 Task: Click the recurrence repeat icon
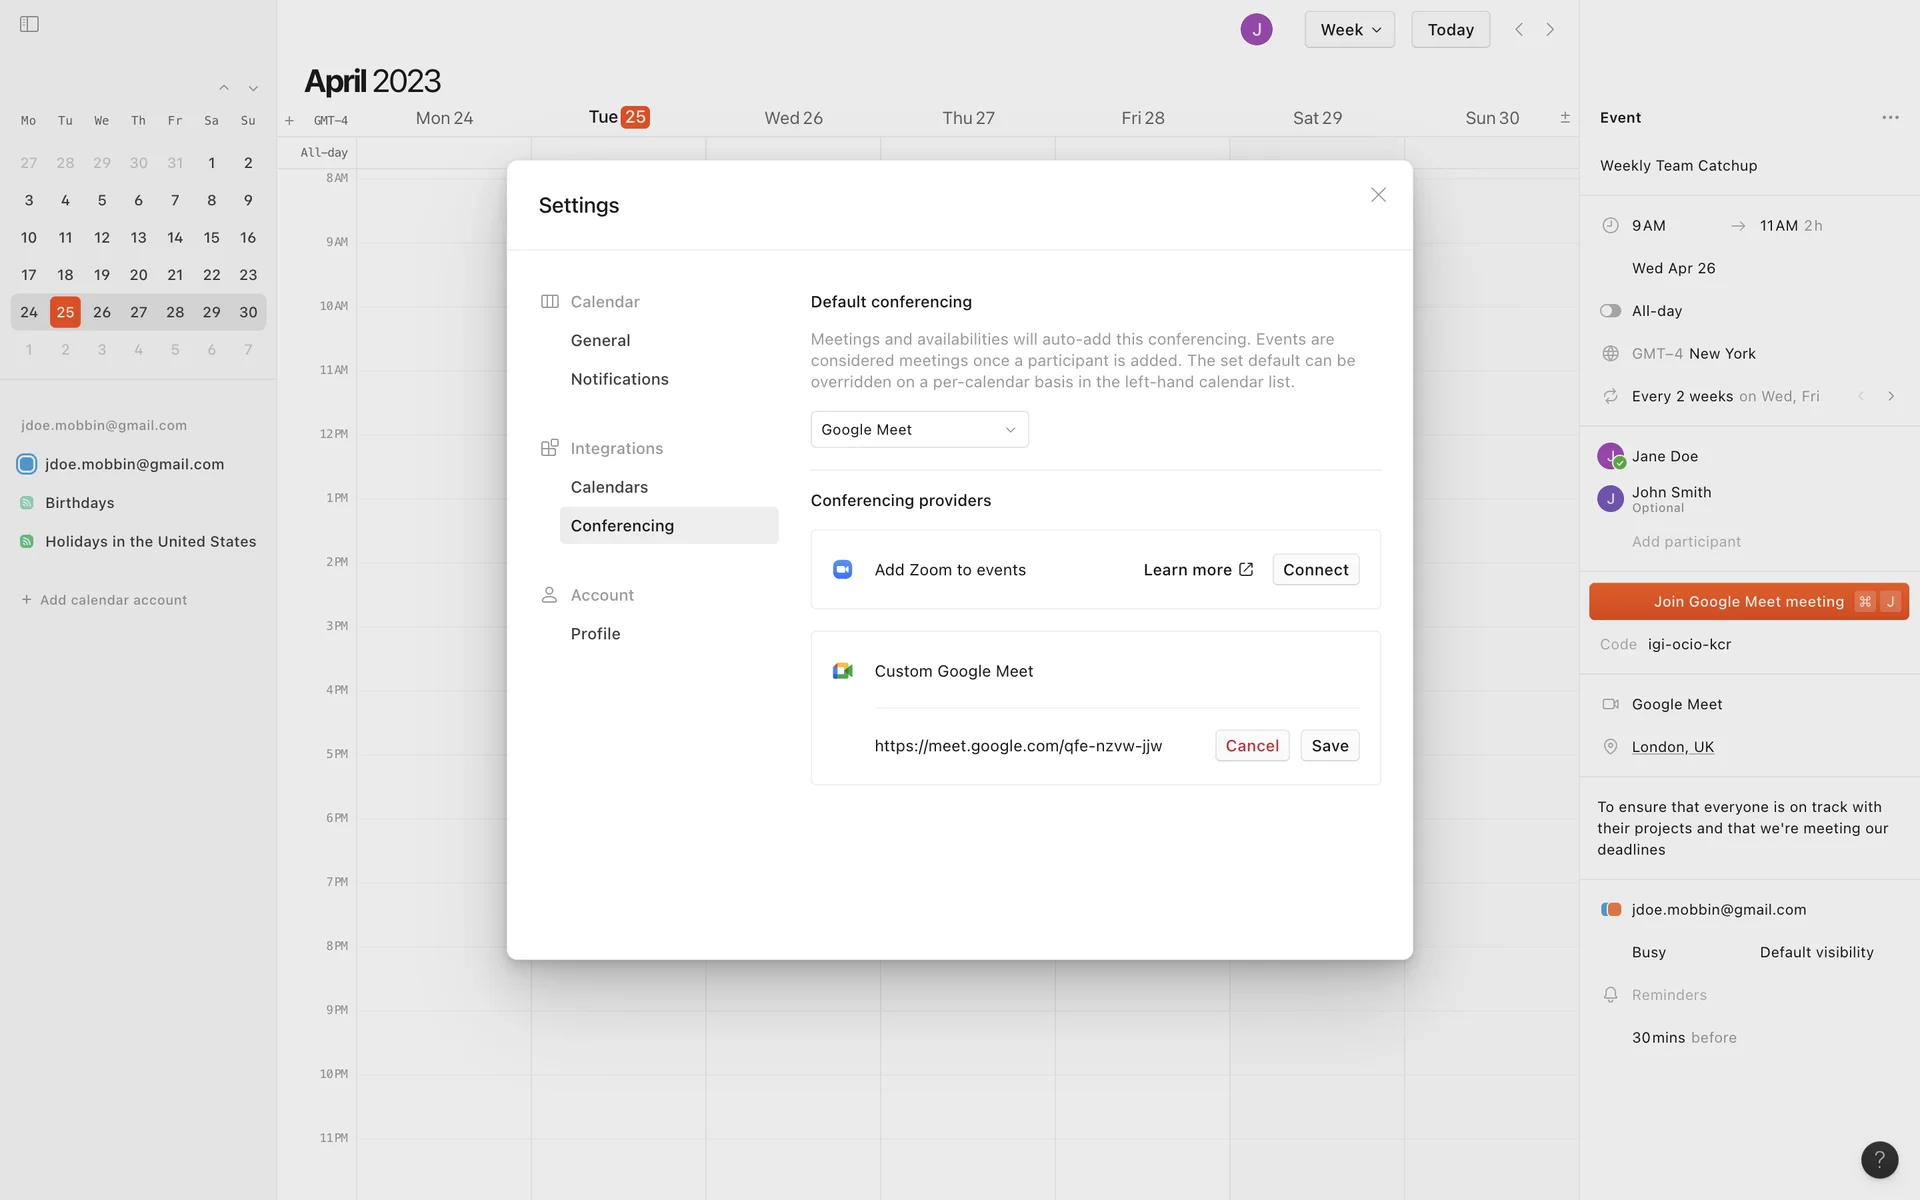[1610, 396]
